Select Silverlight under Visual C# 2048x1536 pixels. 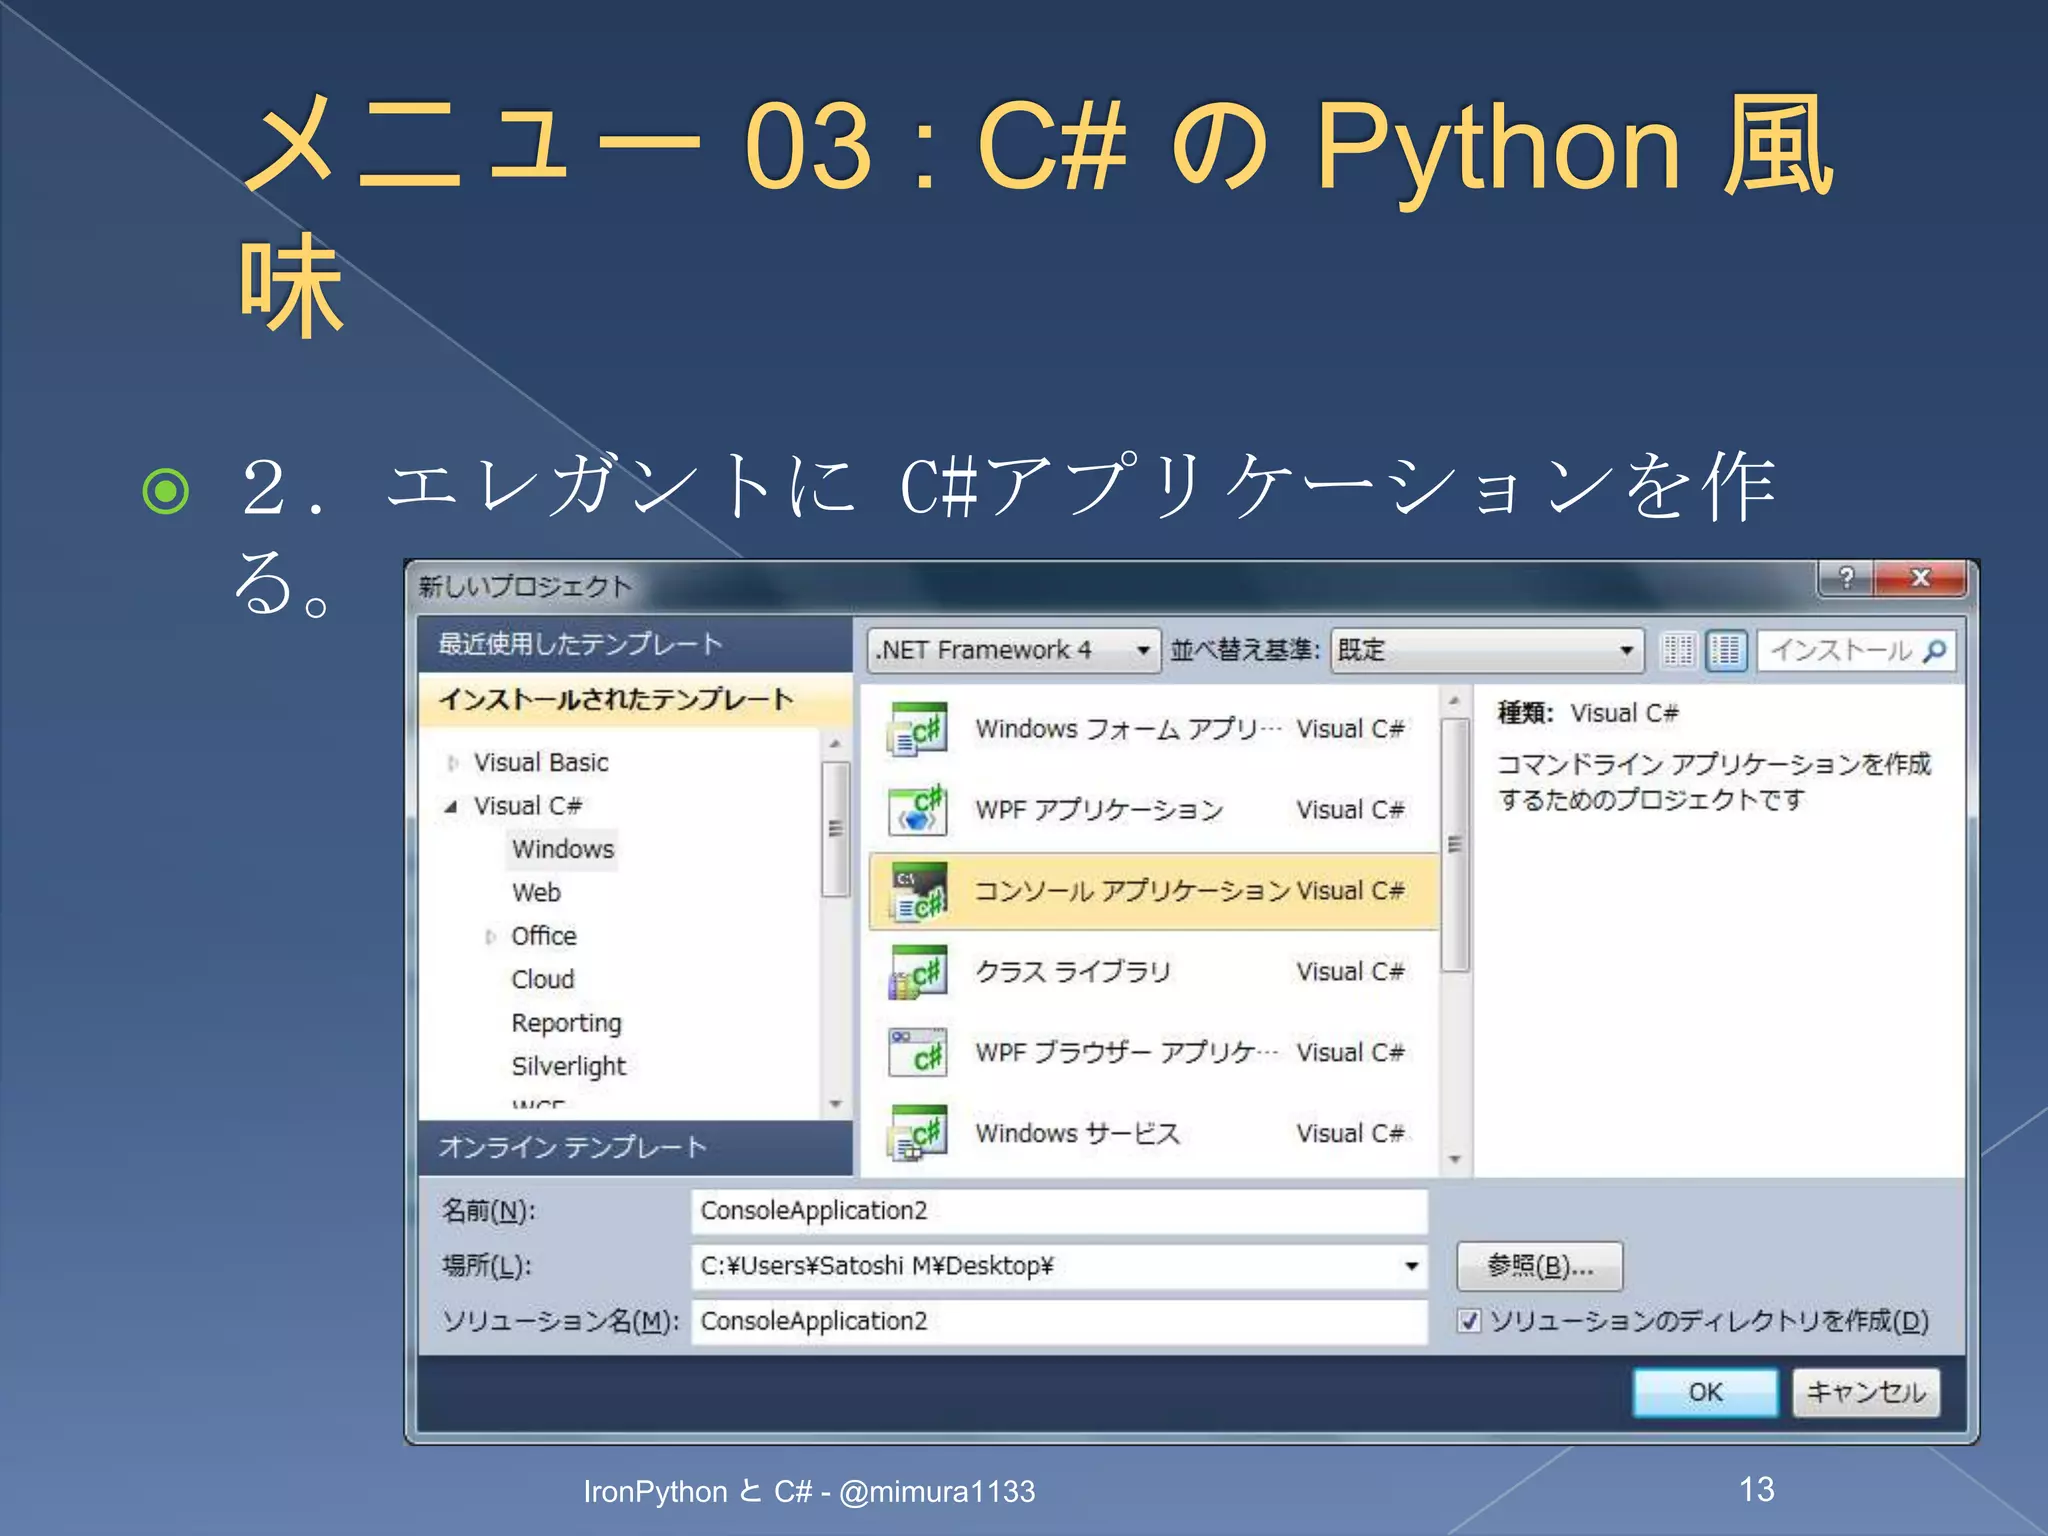[x=568, y=1066]
